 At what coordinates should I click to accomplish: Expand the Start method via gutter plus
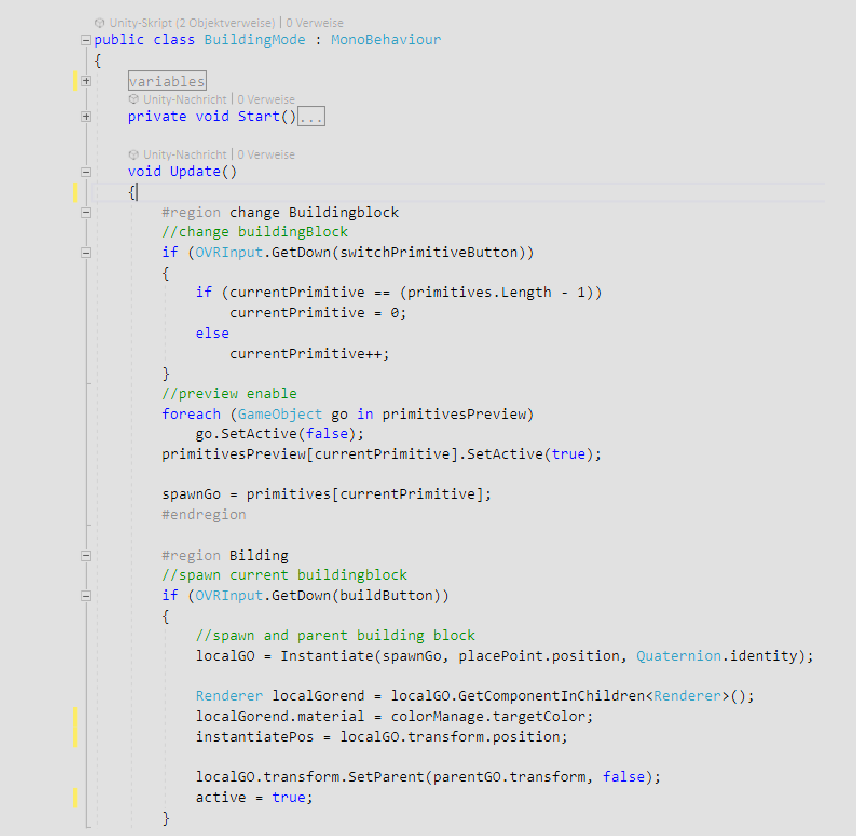(86, 117)
